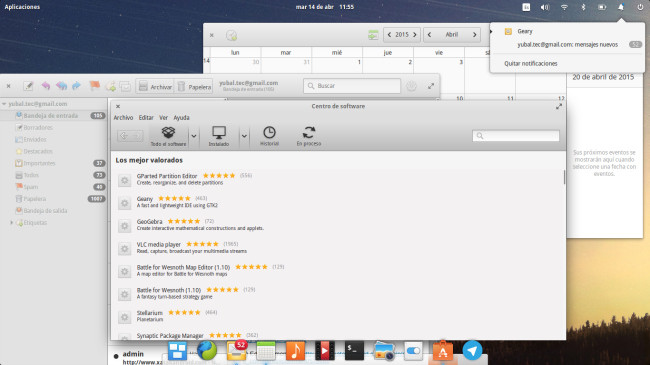Image resolution: width=650 pixels, height=365 pixels.
Task: Click the Papelera button in Geary toolbar
Action: click(194, 87)
